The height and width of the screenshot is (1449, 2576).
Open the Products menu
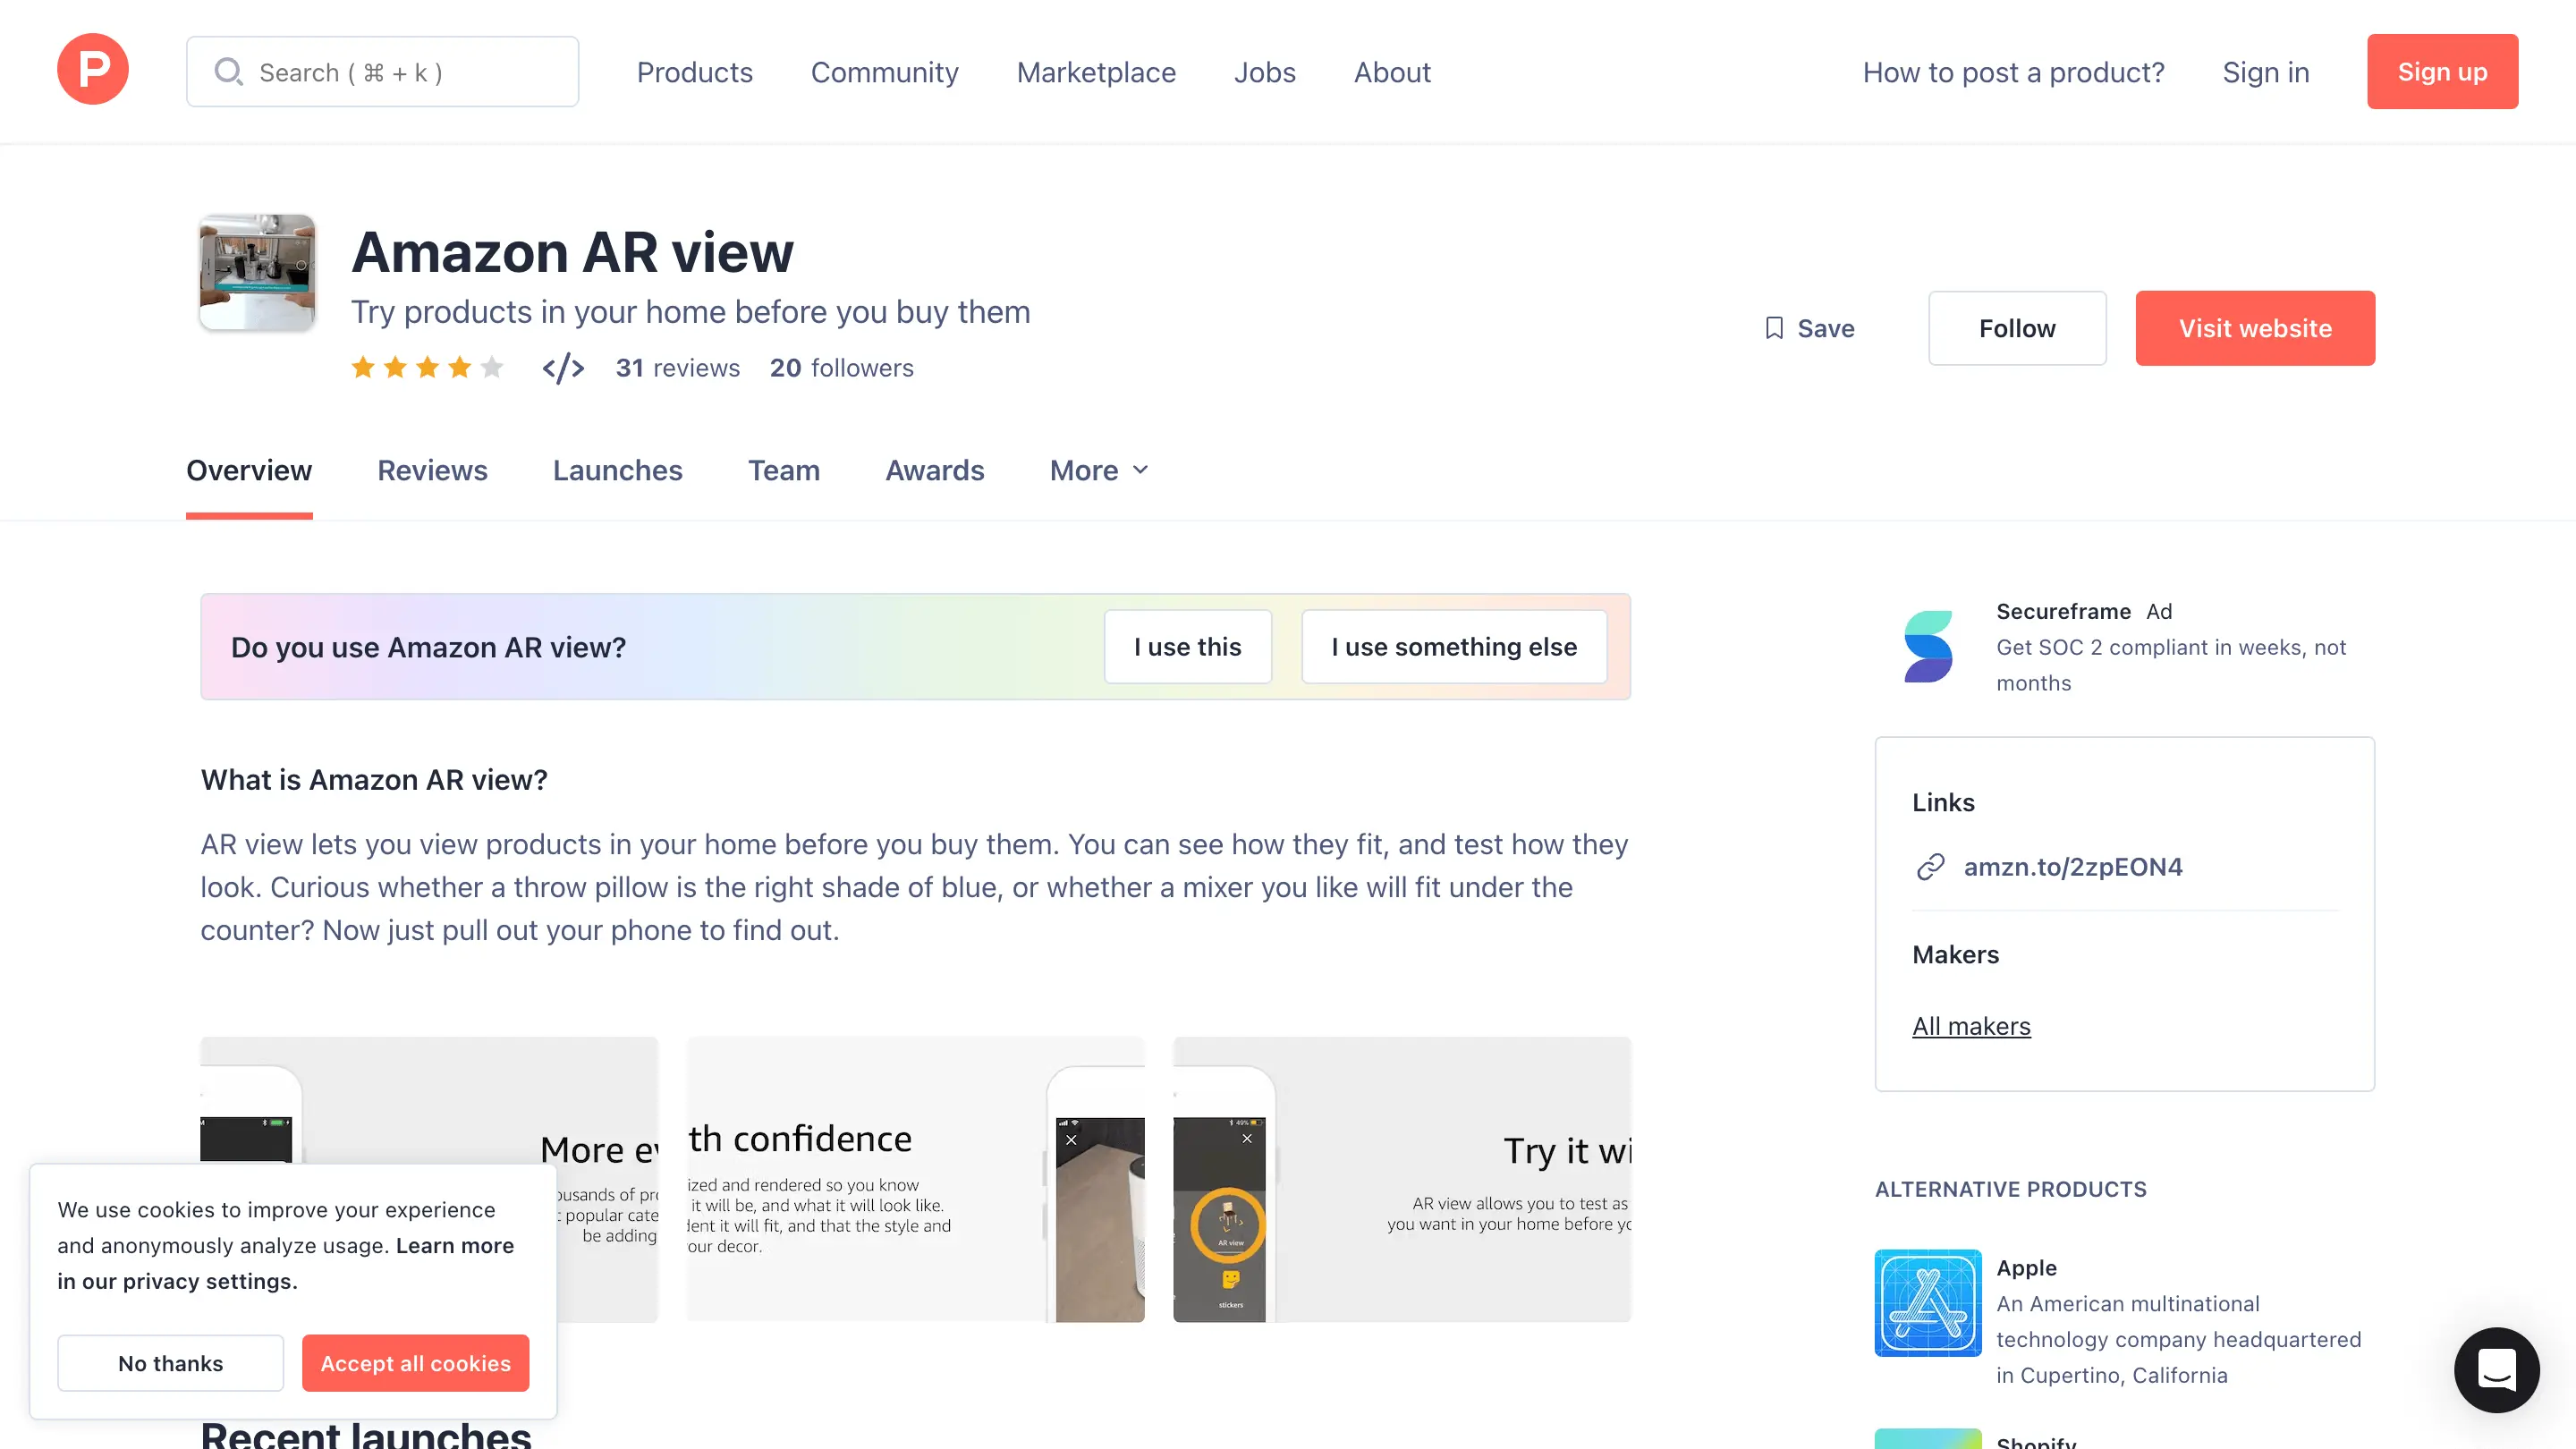694,72
